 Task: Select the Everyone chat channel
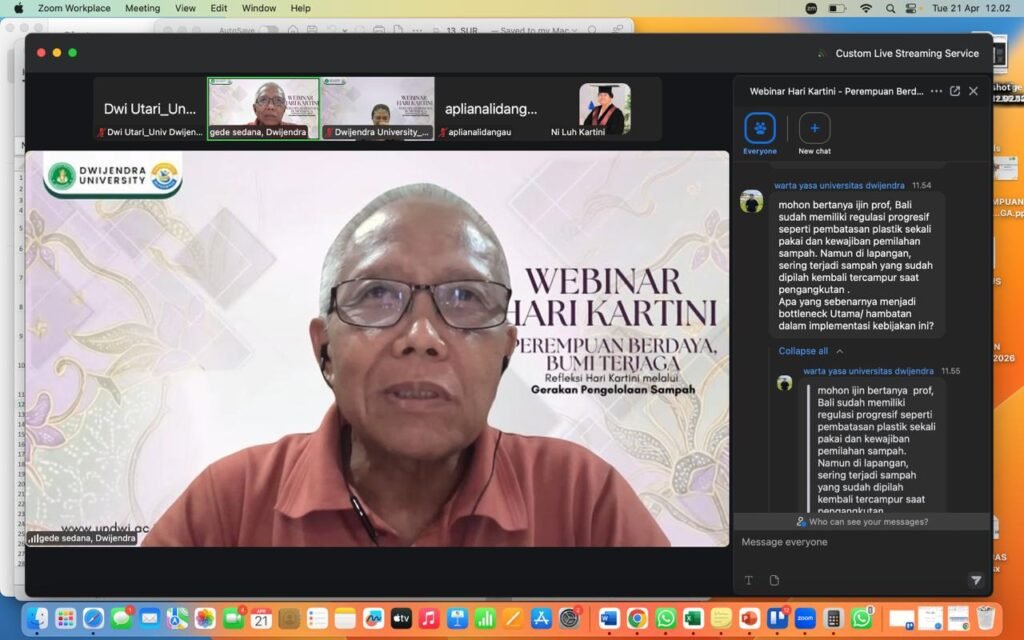coord(760,129)
